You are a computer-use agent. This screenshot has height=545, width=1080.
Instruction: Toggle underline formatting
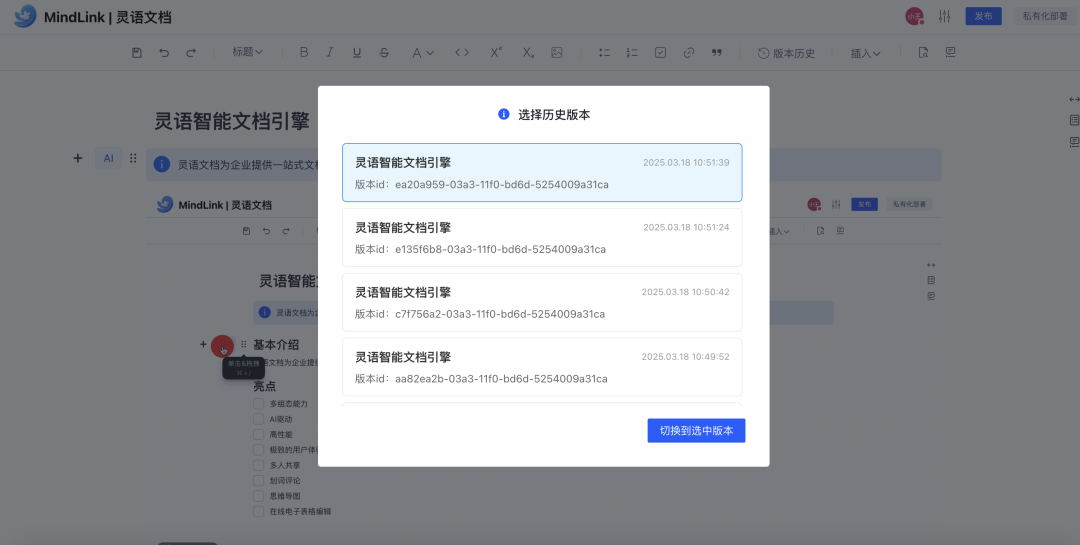pos(357,52)
